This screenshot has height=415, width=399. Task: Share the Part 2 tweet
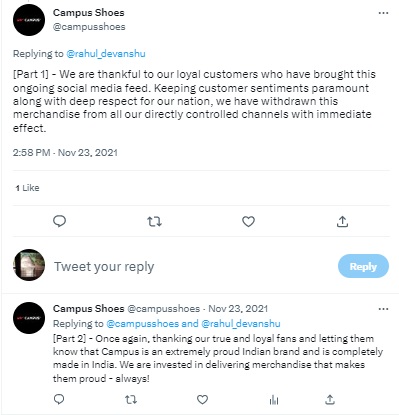[330, 399]
